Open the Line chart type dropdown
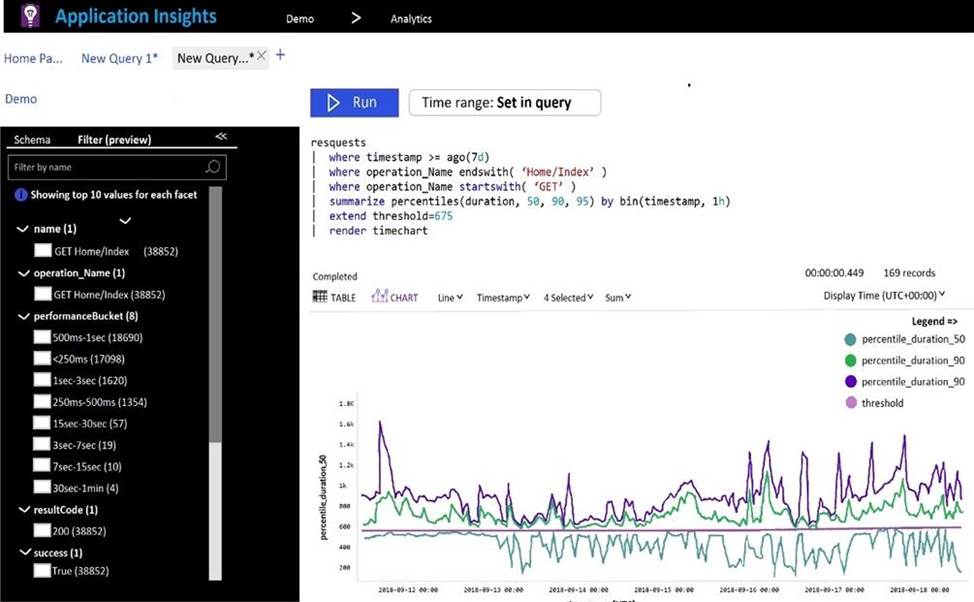 [x=450, y=297]
